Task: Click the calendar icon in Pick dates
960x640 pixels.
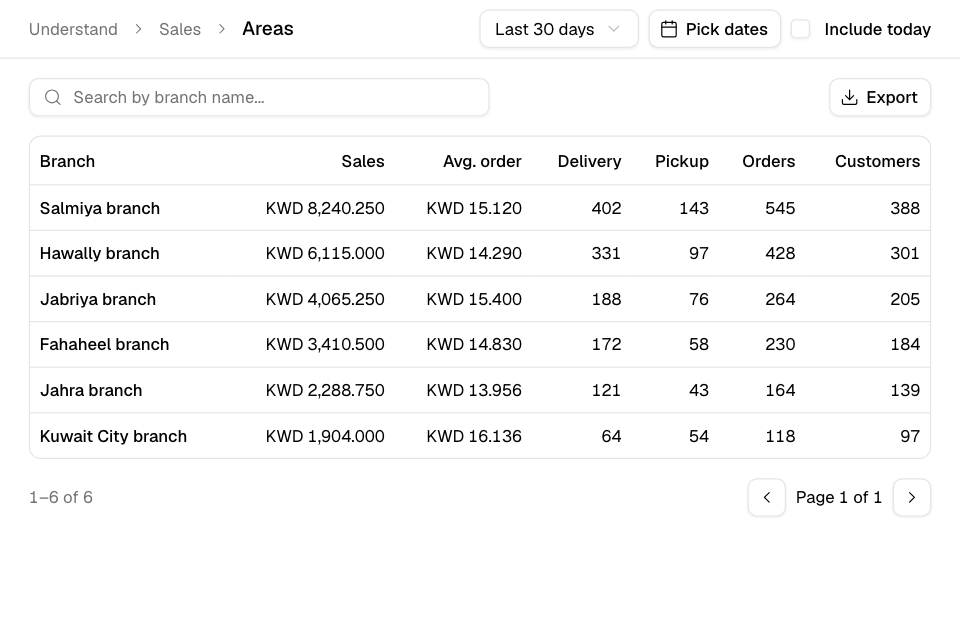Action: [669, 29]
